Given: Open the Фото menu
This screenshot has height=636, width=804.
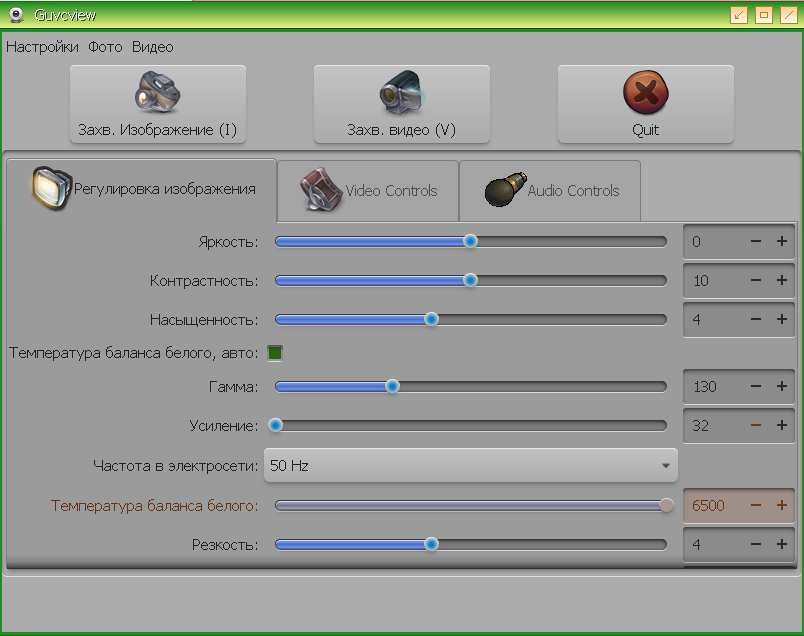Looking at the screenshot, I should point(105,47).
